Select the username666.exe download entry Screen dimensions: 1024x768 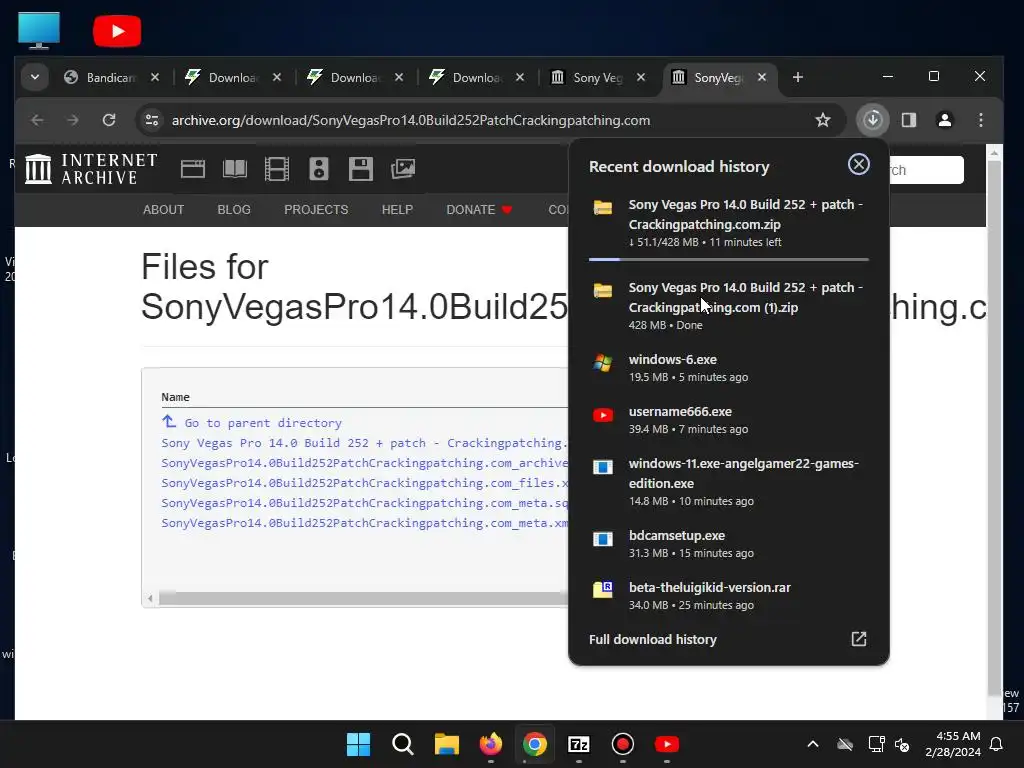click(729, 420)
